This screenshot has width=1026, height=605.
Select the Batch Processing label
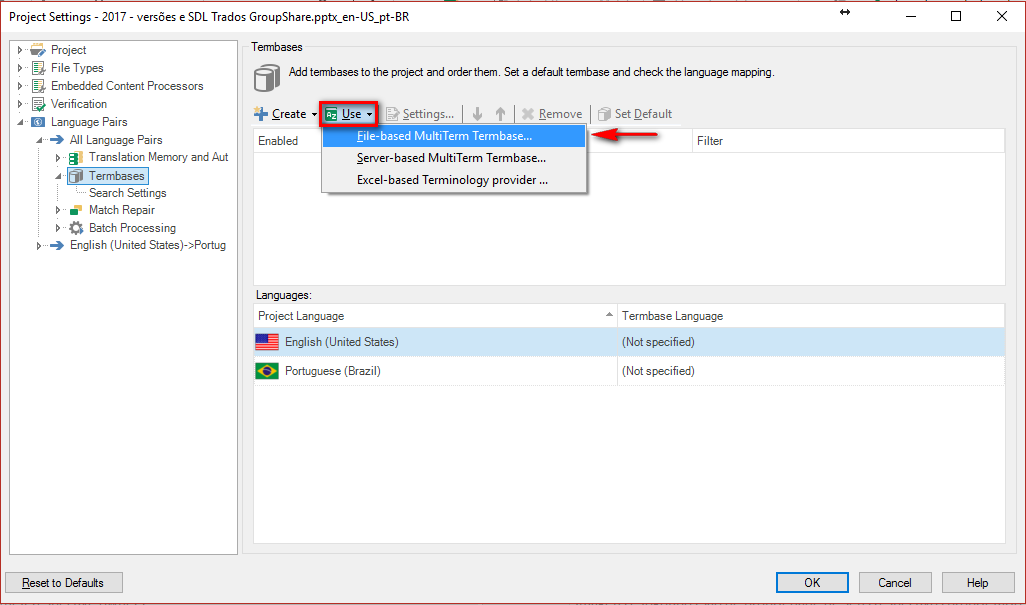coord(132,228)
